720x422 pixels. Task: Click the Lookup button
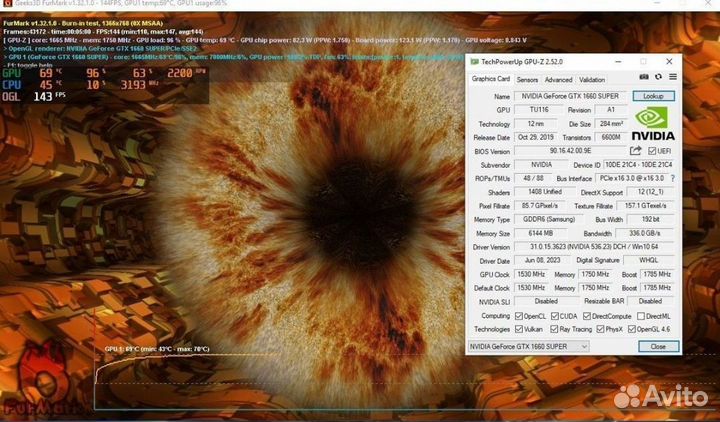pos(653,96)
